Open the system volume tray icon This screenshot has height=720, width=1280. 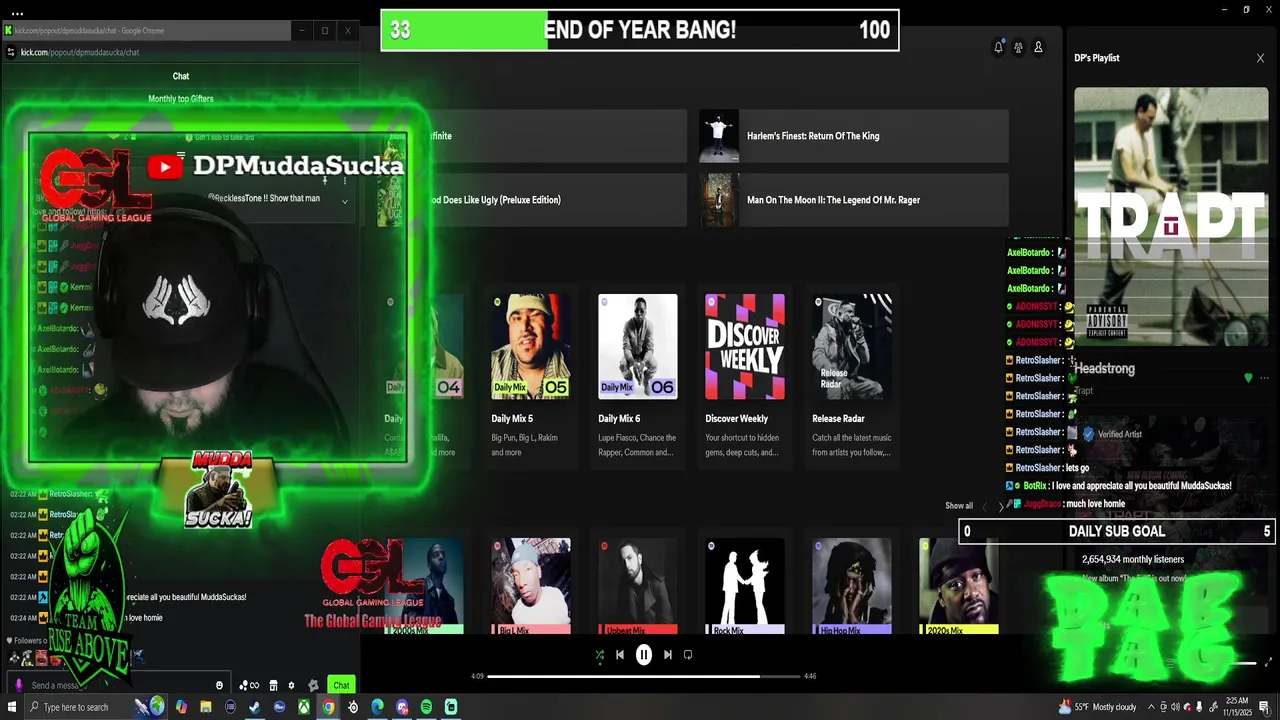point(1175,707)
